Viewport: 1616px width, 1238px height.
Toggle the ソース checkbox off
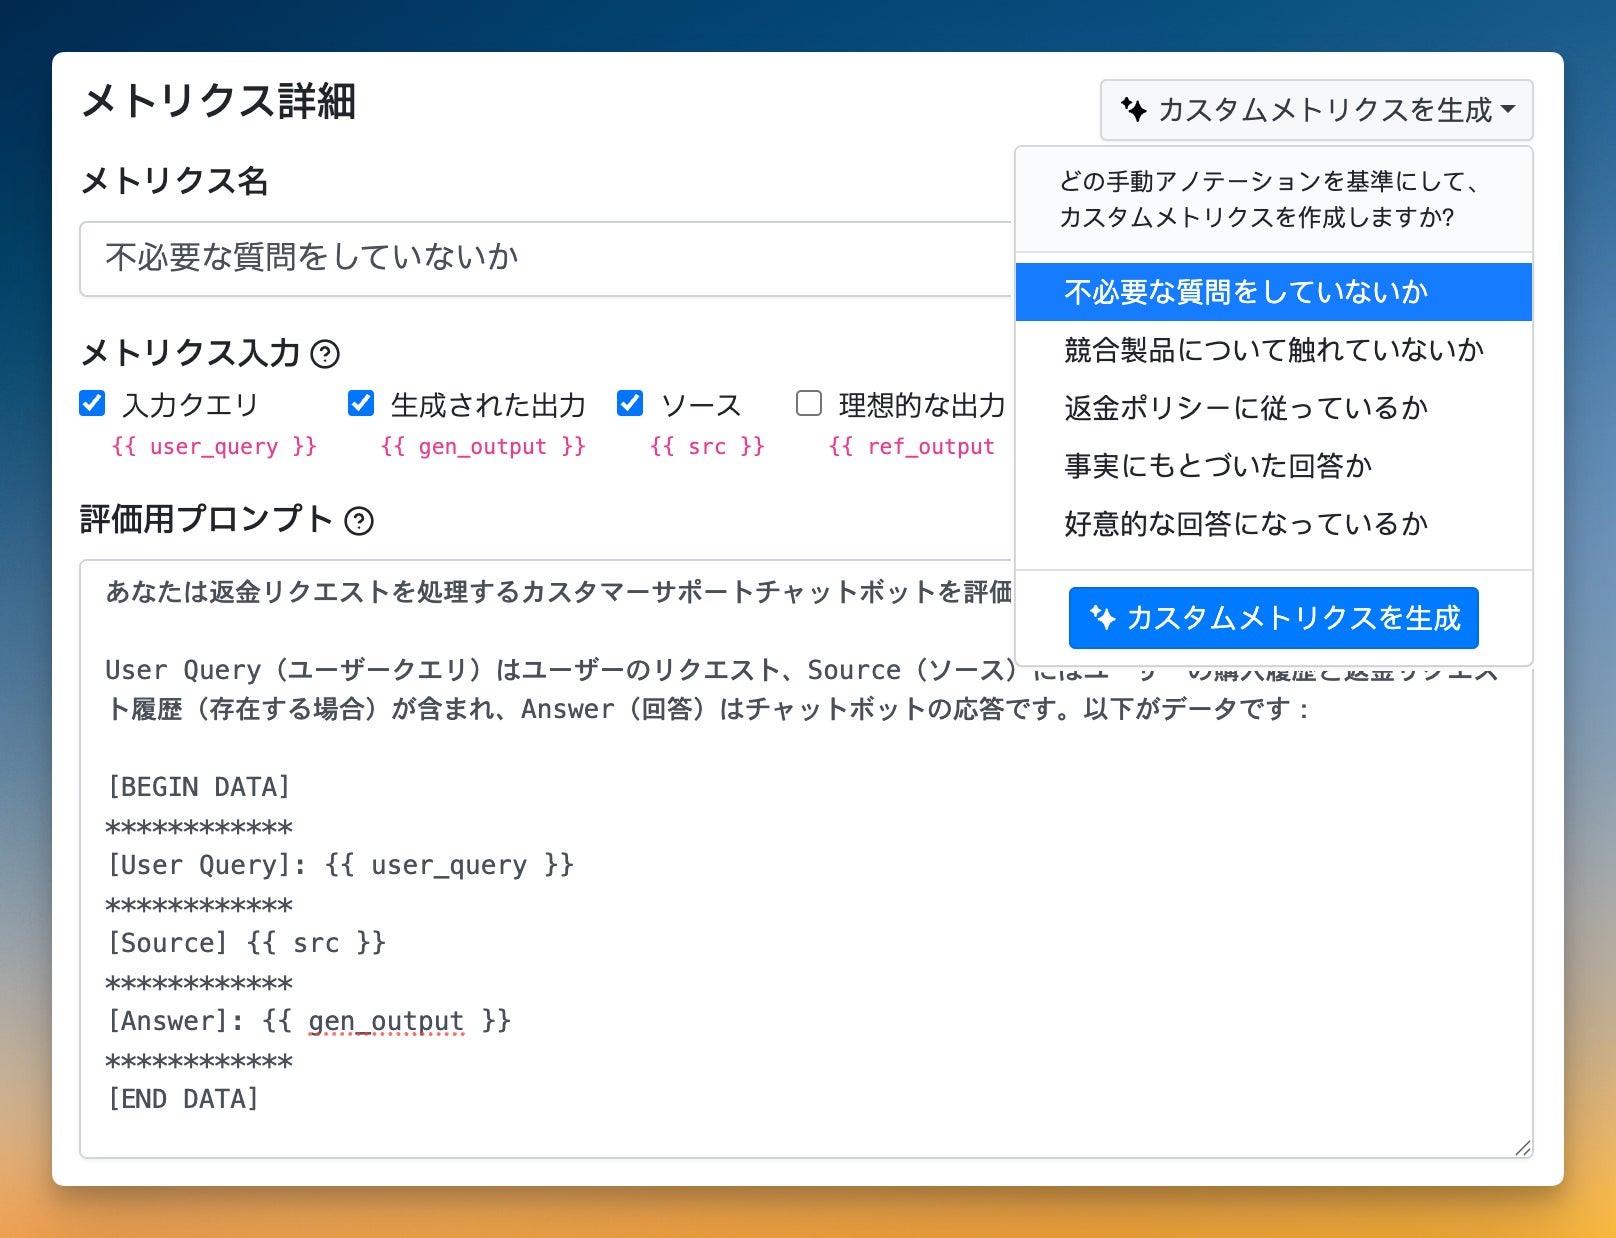coord(630,403)
